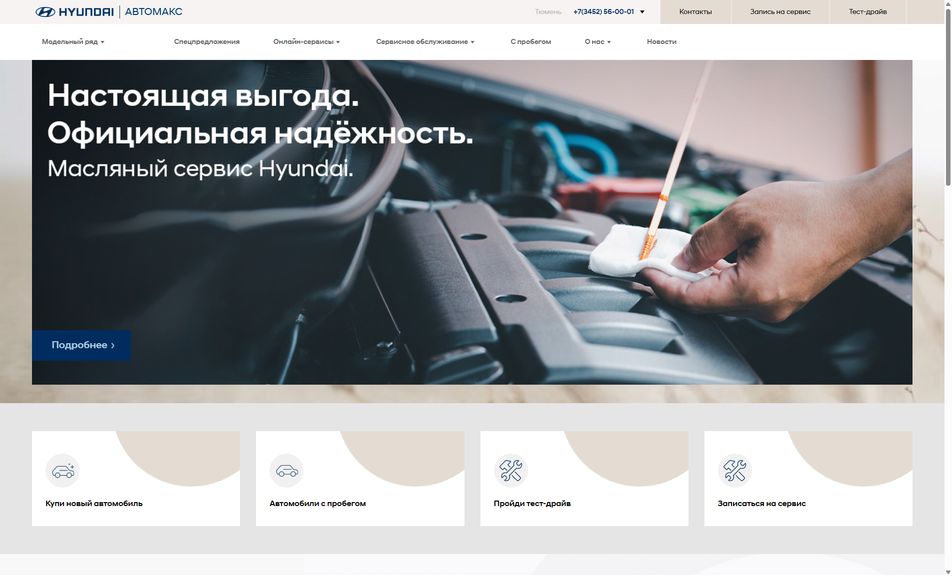Open the Спецпредложения page
952x576 pixels.
(206, 42)
